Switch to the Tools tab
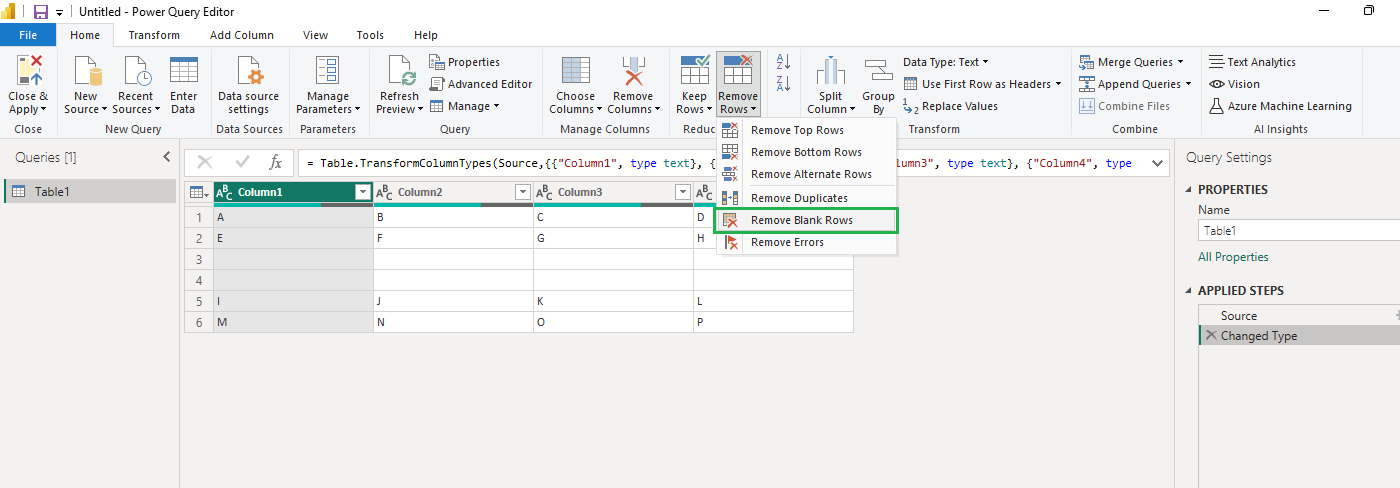The height and width of the screenshot is (488, 1400). tap(370, 35)
